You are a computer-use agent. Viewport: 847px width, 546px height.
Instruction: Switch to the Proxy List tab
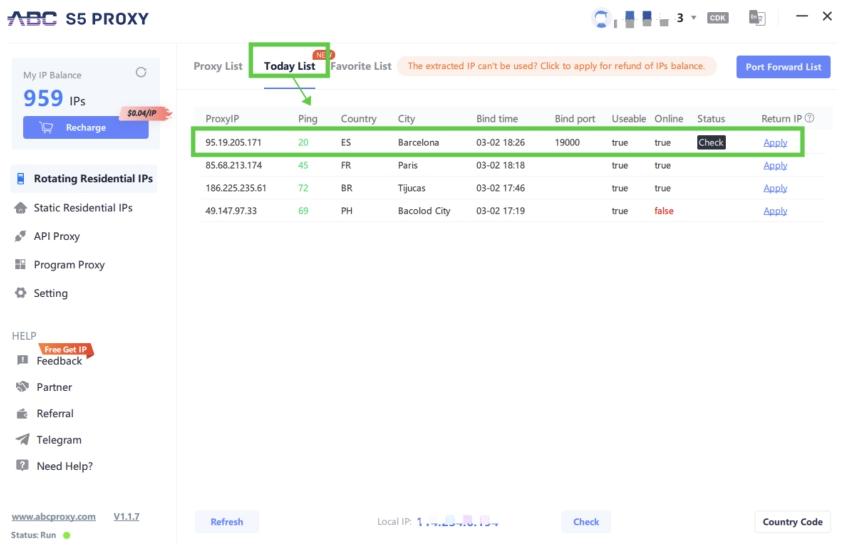pos(218,66)
